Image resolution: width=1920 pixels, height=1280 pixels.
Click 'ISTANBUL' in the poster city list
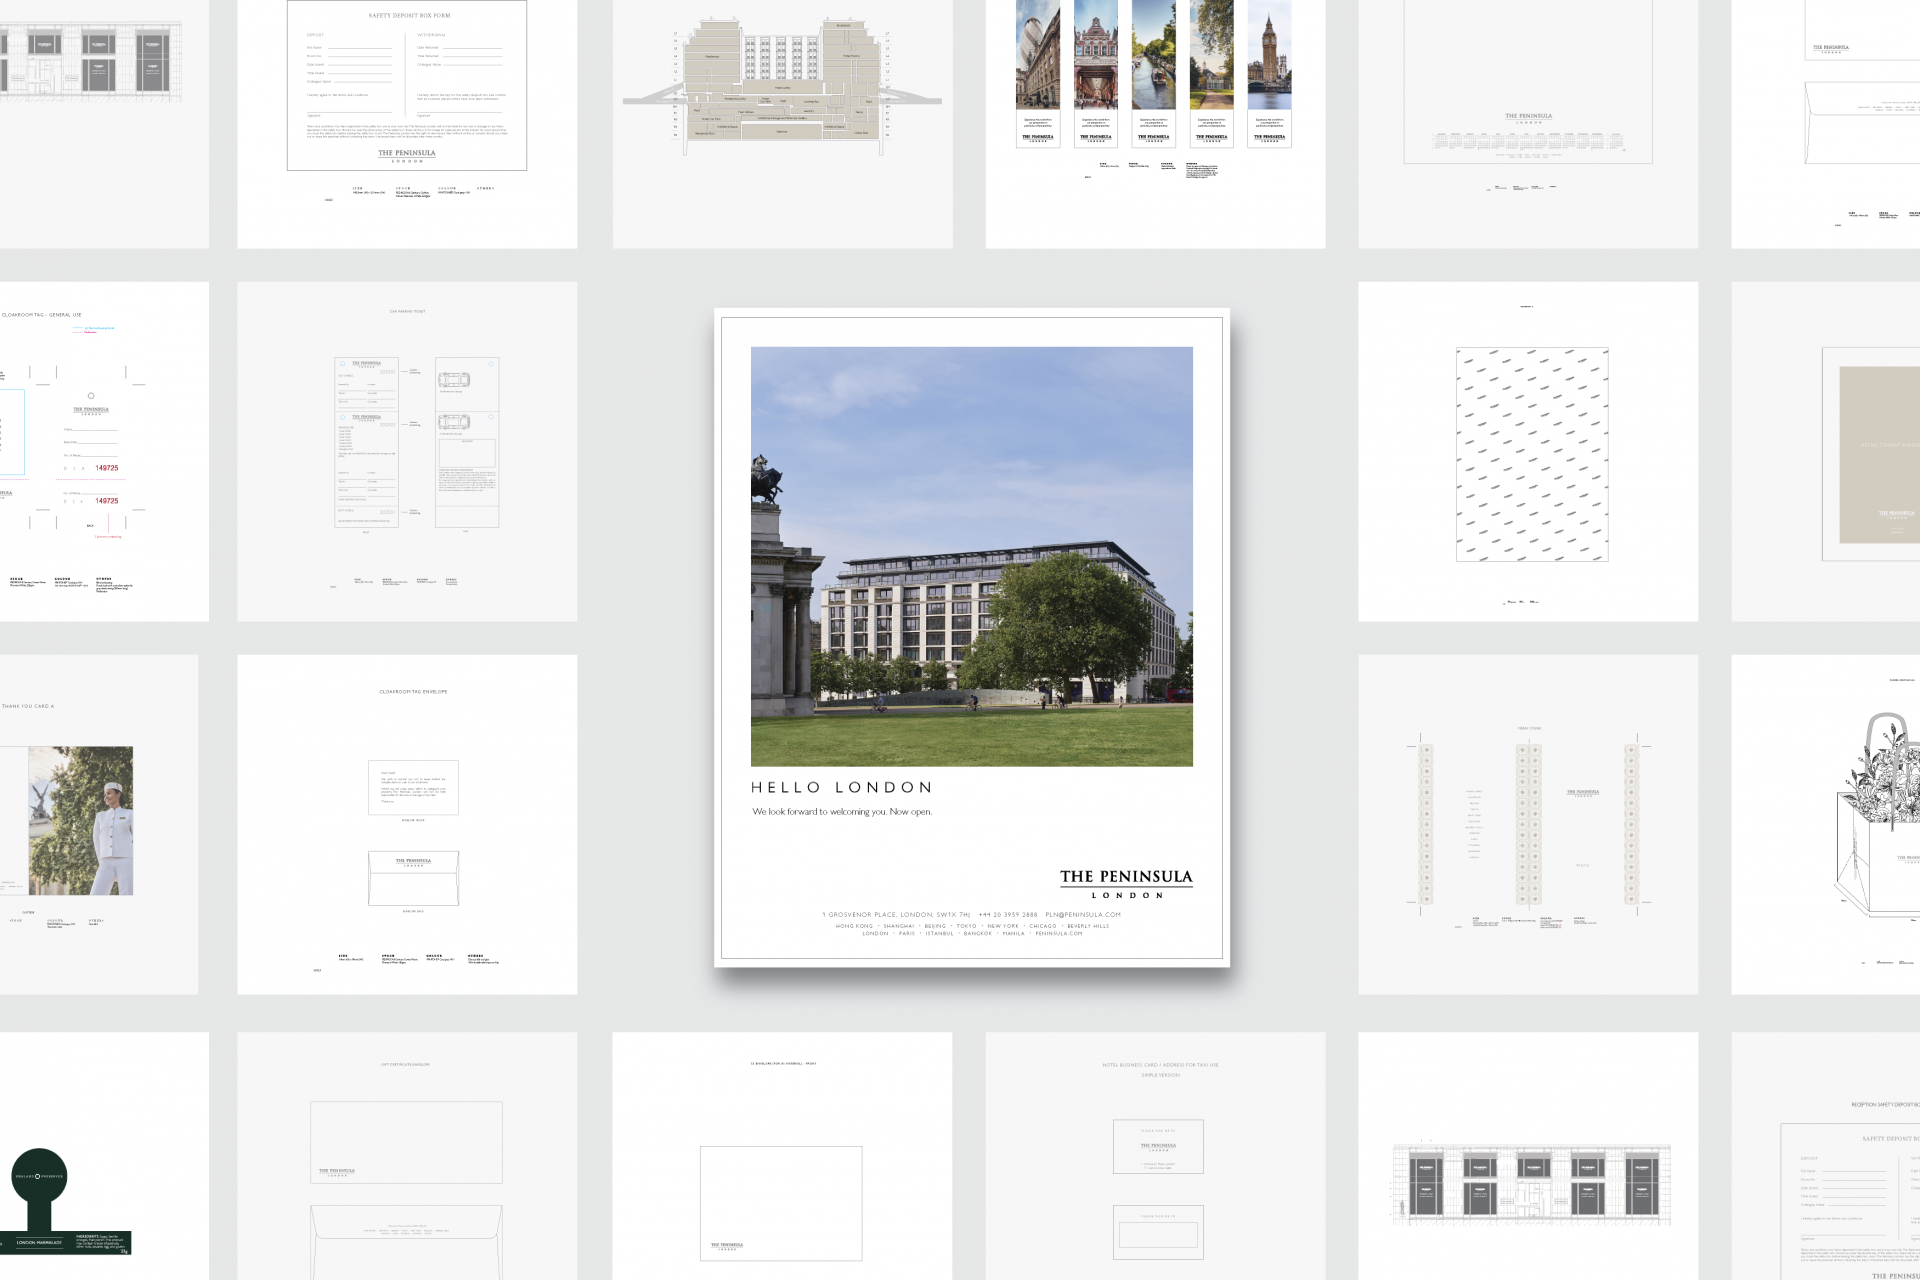pos(939,934)
